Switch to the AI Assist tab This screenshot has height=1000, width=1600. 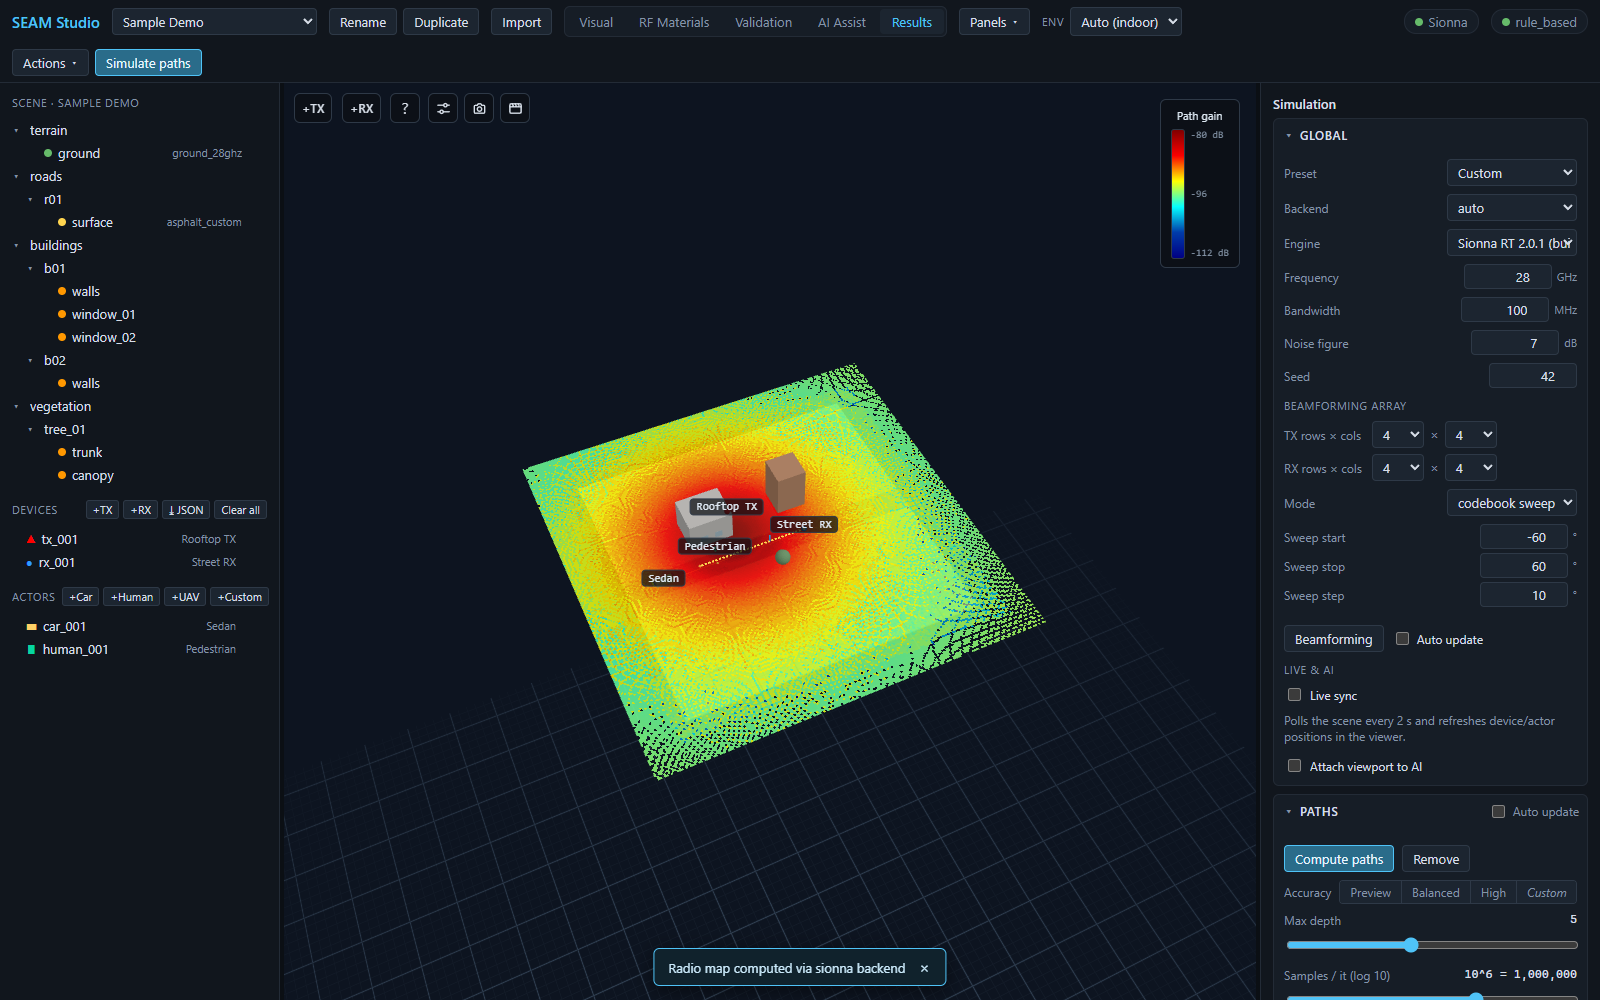click(x=842, y=22)
